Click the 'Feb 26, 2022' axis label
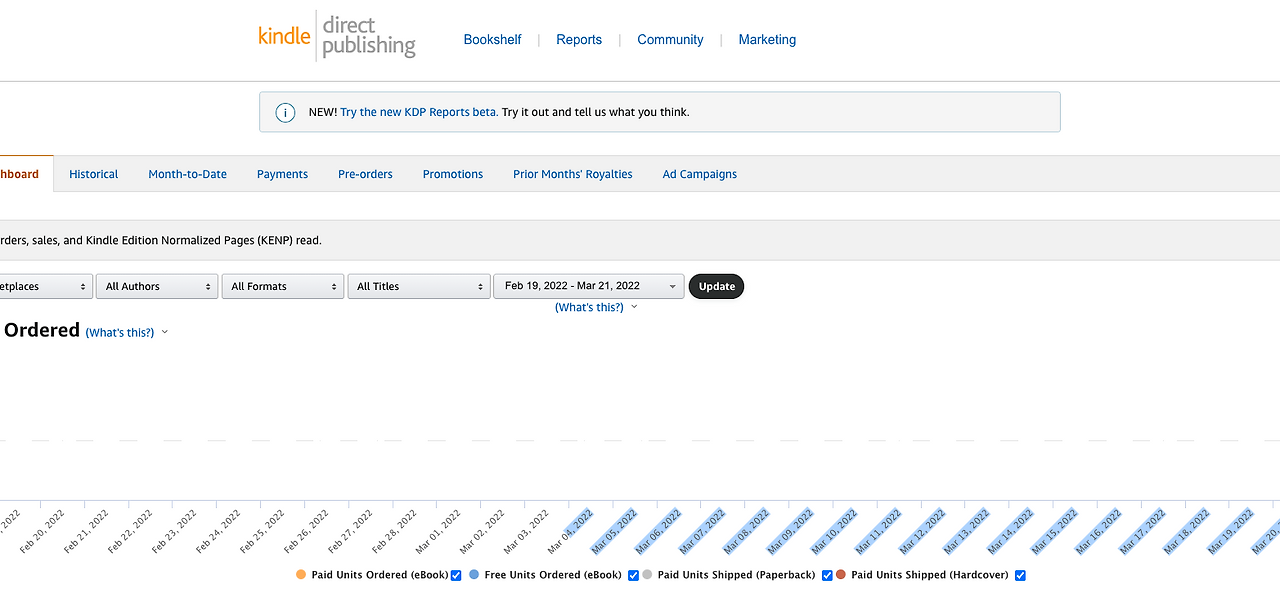This screenshot has width=1280, height=598. click(306, 532)
